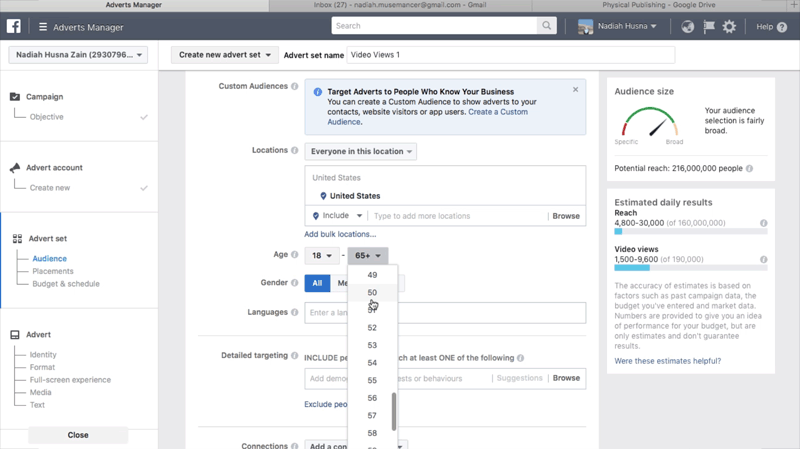Click the search magnifier button
Viewport: 800px width, 449px height.
coord(547,26)
